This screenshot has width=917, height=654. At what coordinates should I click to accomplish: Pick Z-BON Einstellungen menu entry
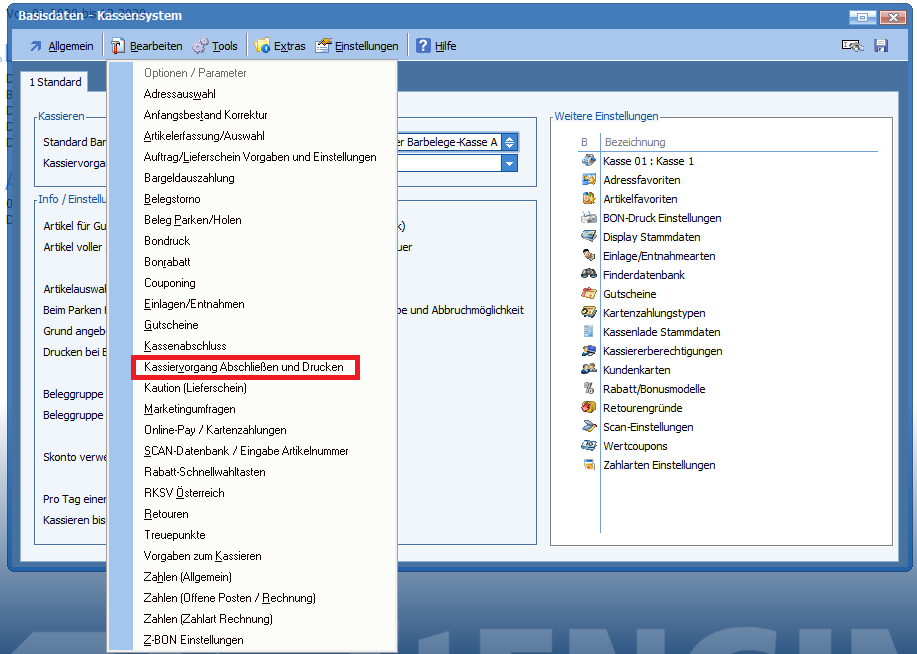pos(193,640)
